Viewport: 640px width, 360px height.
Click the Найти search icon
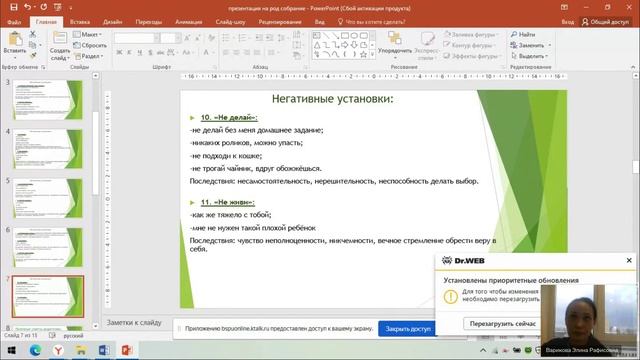tap(514, 34)
